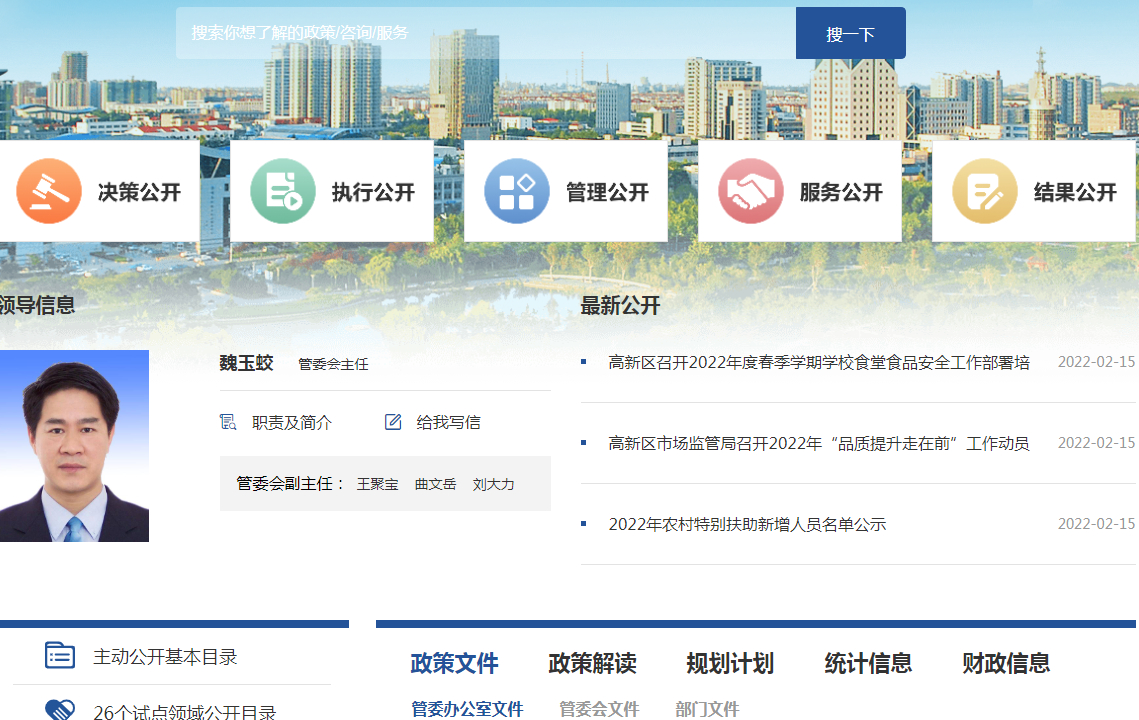Open the 给我写信 link
The width and height of the screenshot is (1139, 720).
pyautogui.click(x=448, y=423)
